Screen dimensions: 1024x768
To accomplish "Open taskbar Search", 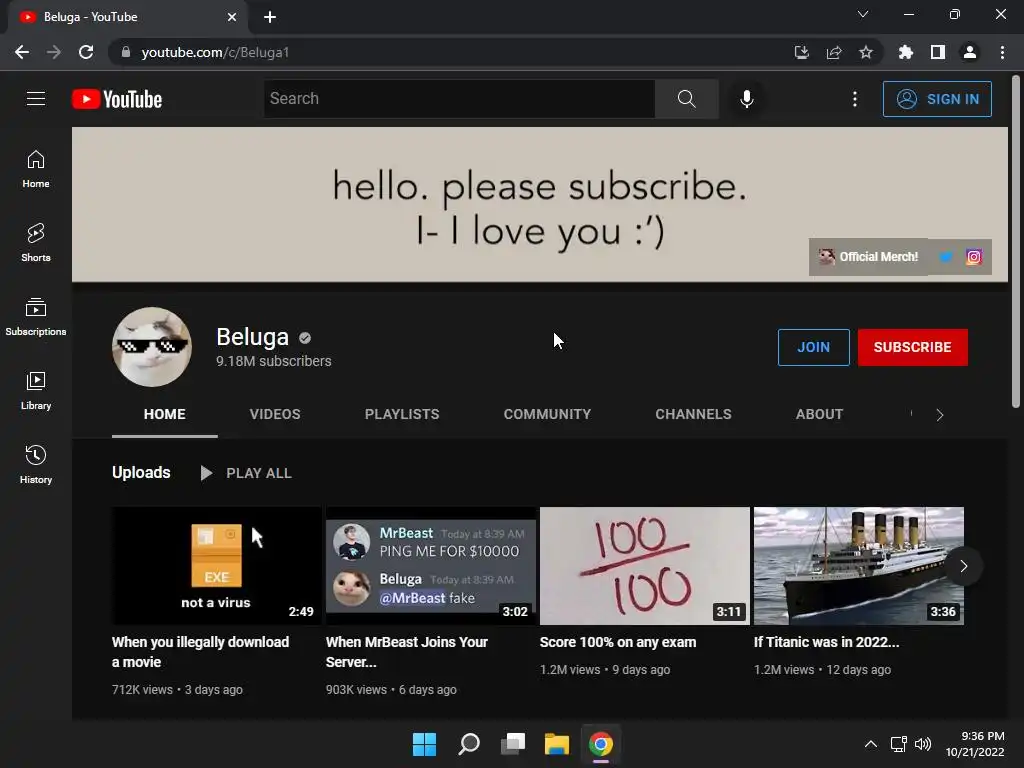I will (x=469, y=744).
